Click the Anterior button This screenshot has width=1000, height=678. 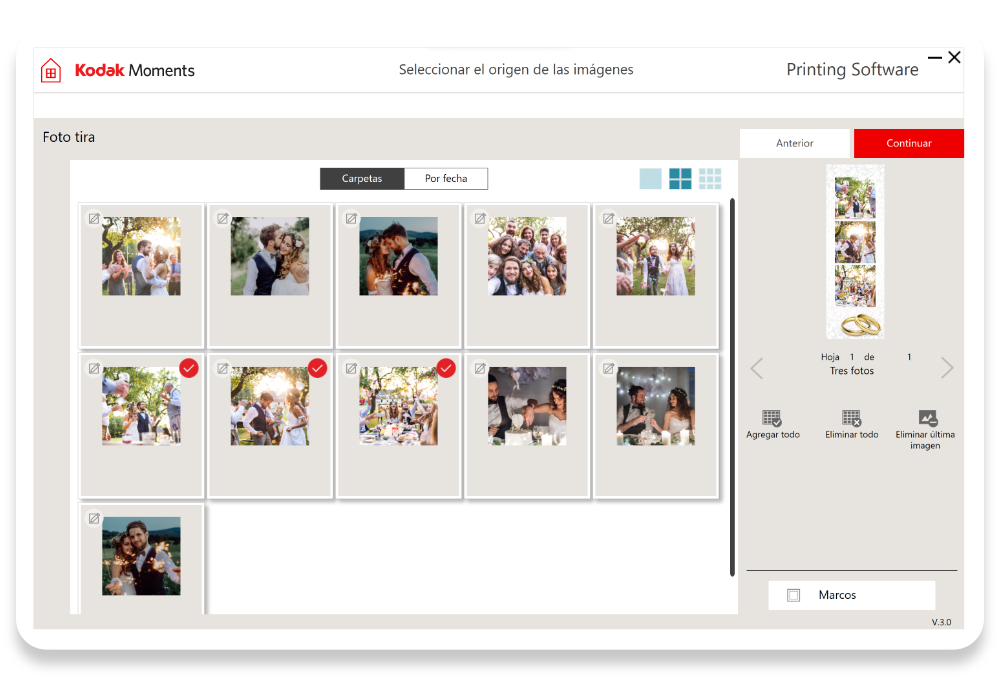[x=795, y=144]
